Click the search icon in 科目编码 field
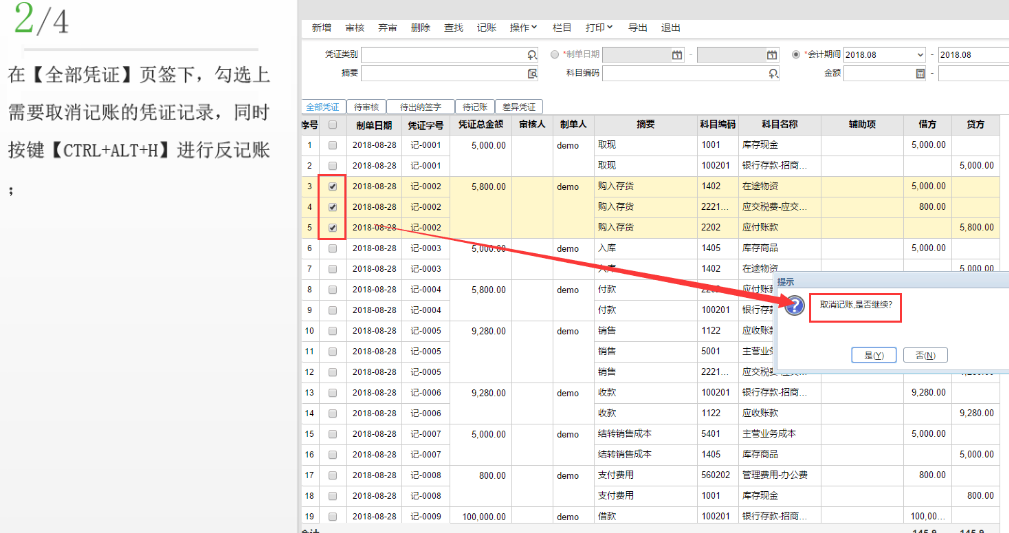This screenshot has height=533, width=1009. (x=773, y=73)
